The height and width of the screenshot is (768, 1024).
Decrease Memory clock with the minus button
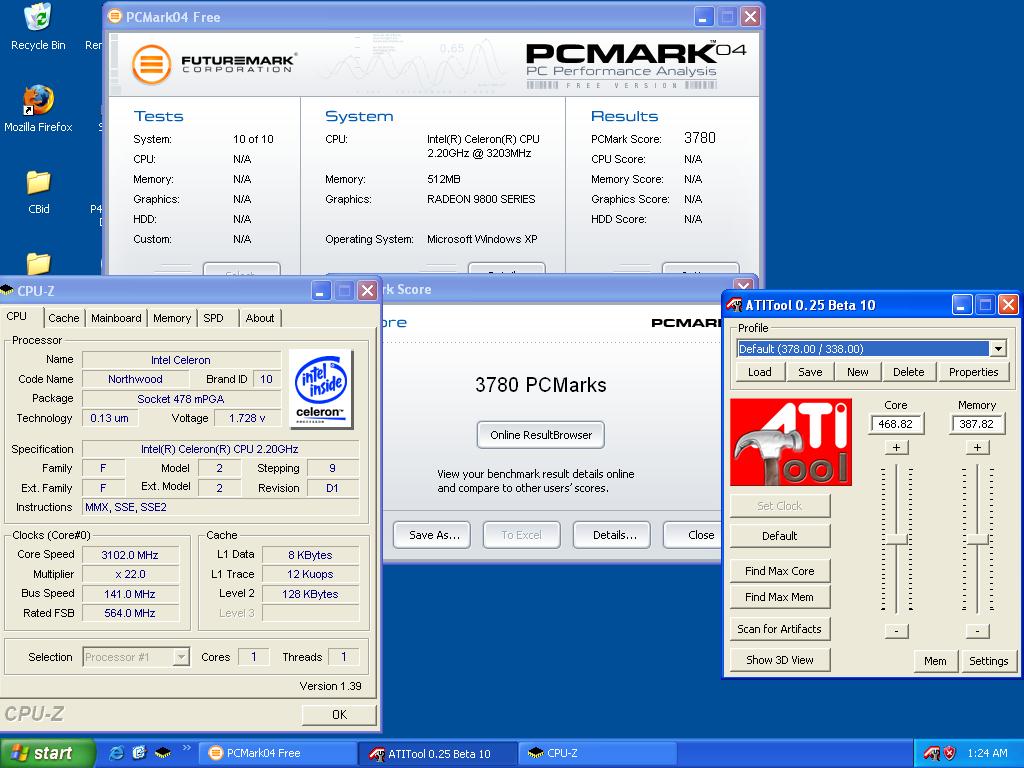pyautogui.click(x=977, y=631)
